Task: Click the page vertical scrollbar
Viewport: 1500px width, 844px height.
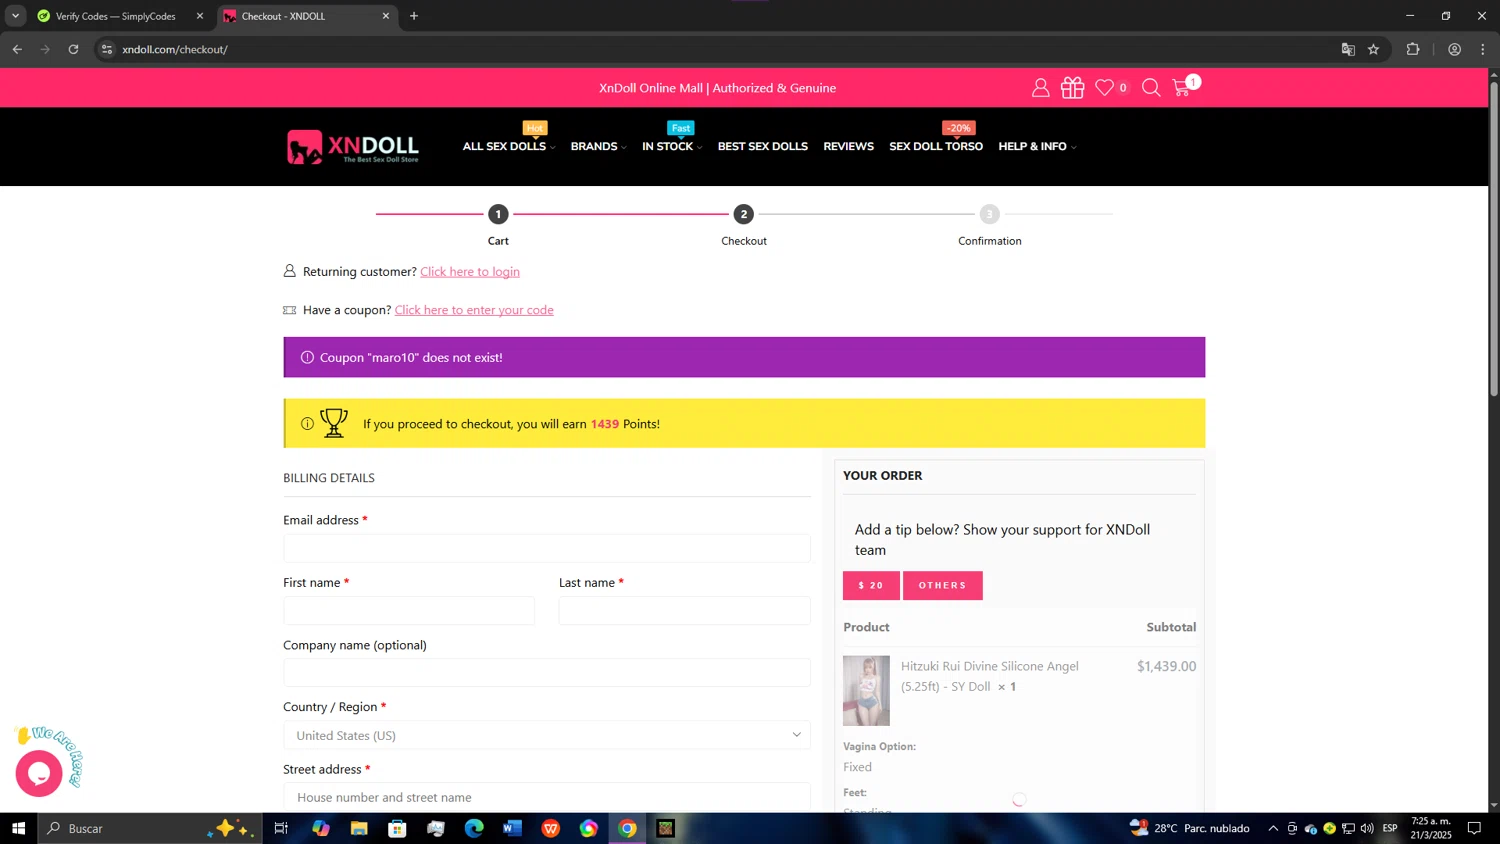Action: [x=1494, y=240]
